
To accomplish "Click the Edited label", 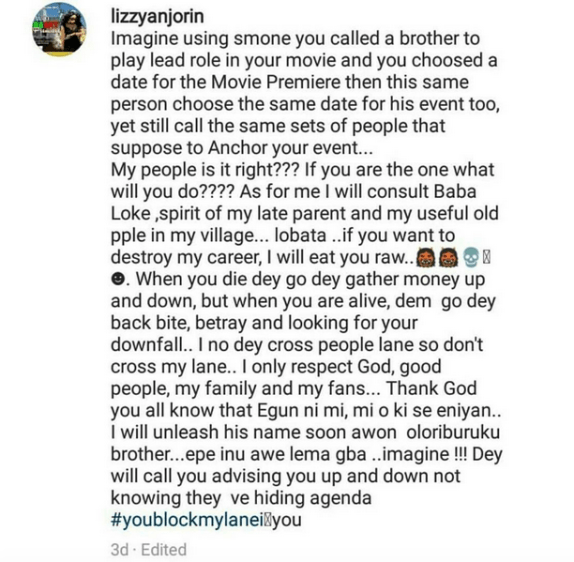I will (164, 550).
